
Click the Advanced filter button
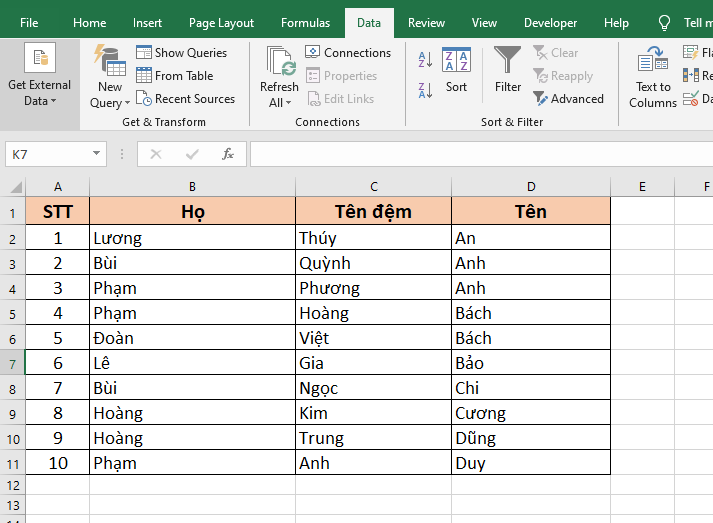pyautogui.click(x=541, y=99)
